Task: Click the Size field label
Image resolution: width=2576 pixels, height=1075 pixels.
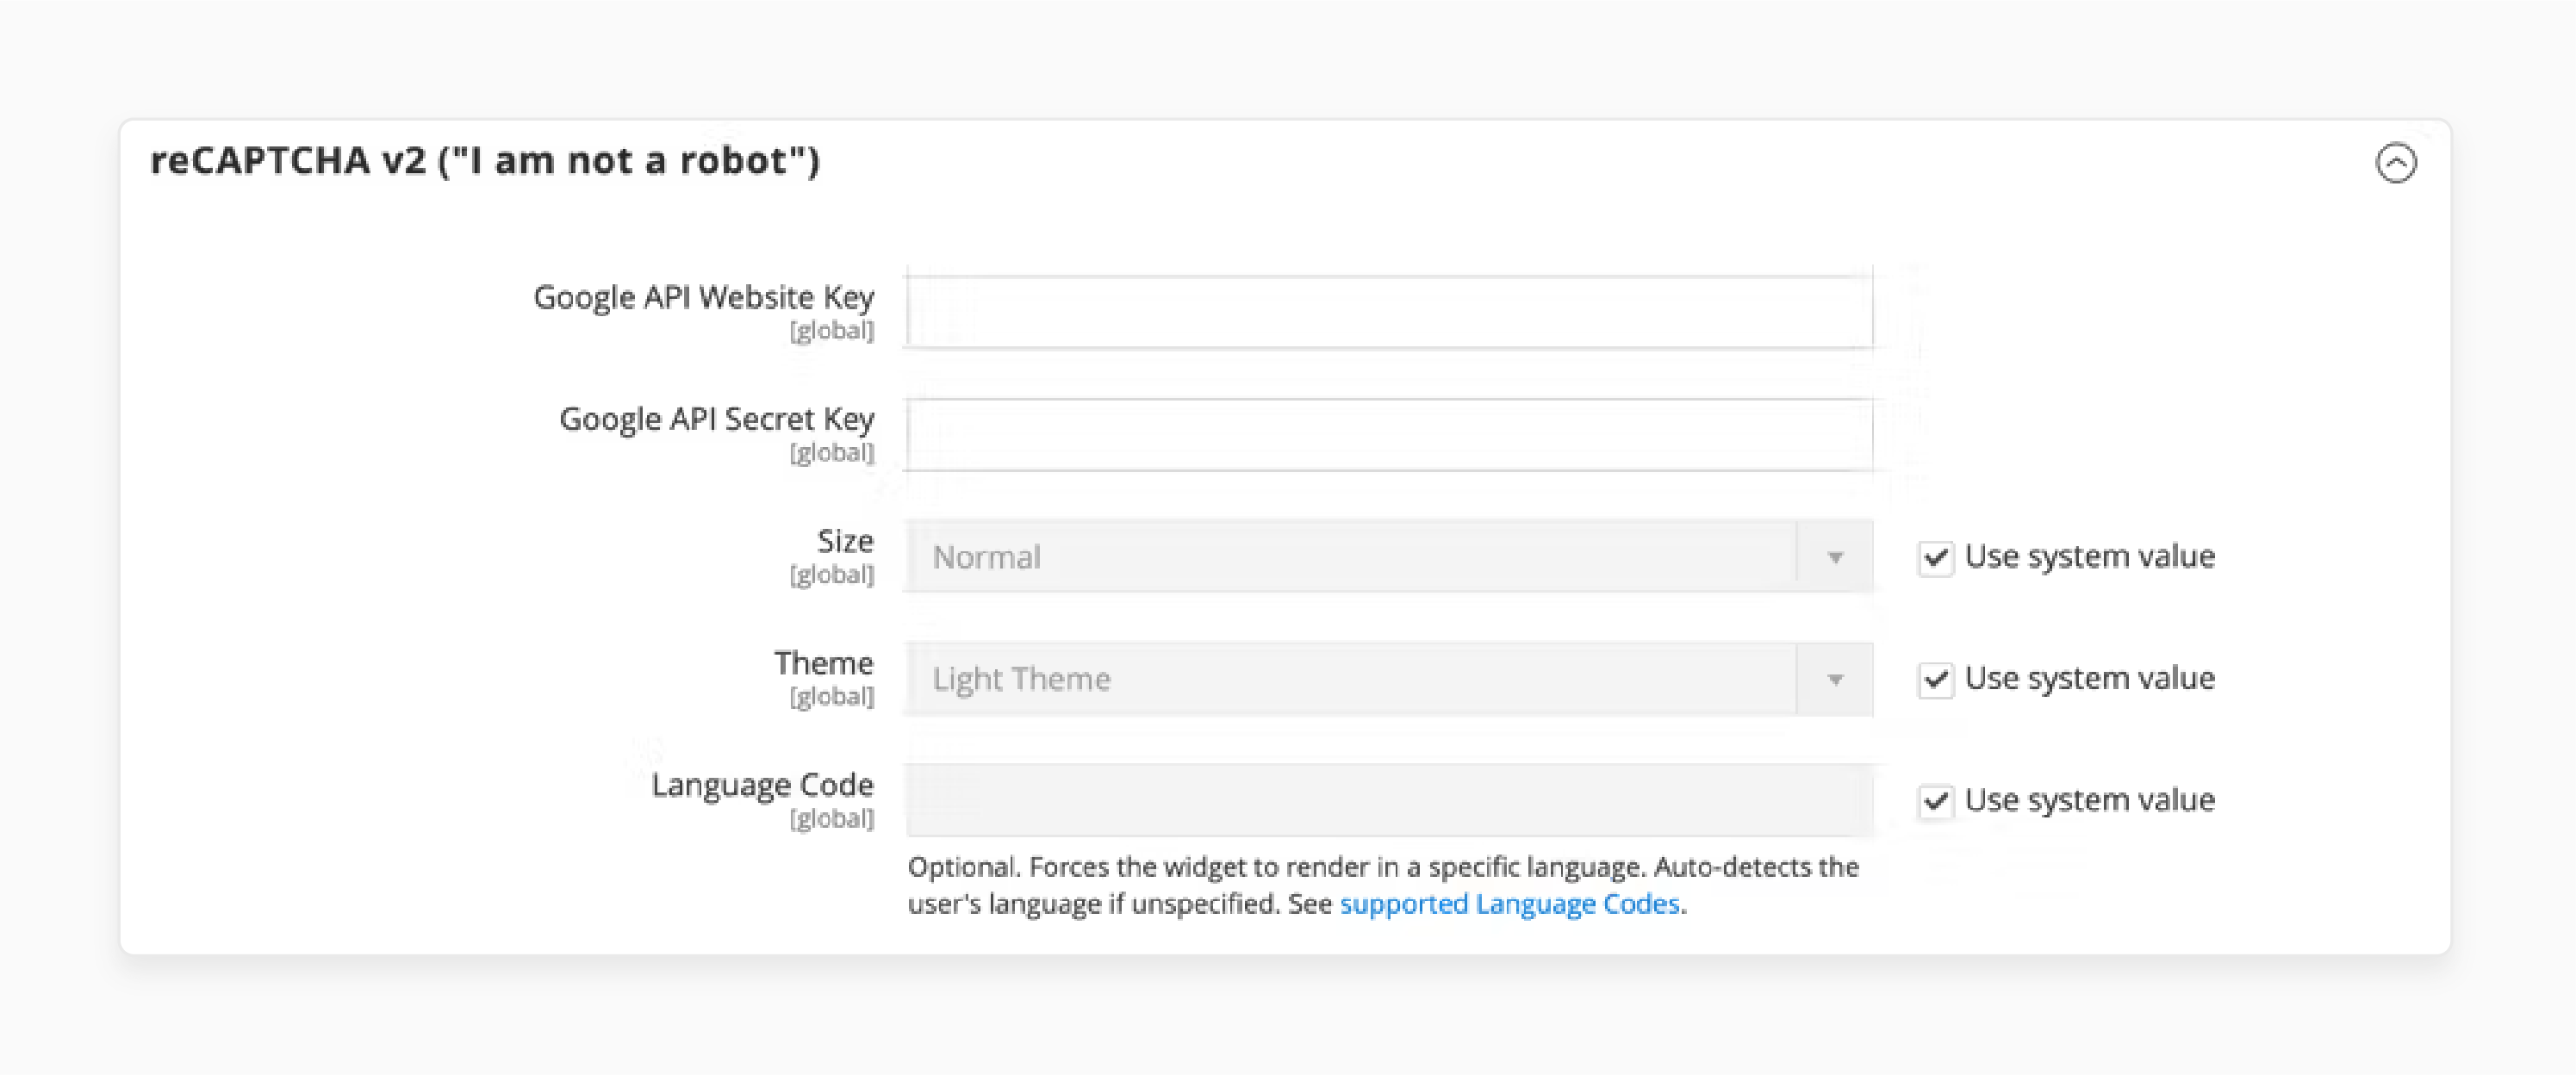Action: pyautogui.click(x=845, y=541)
